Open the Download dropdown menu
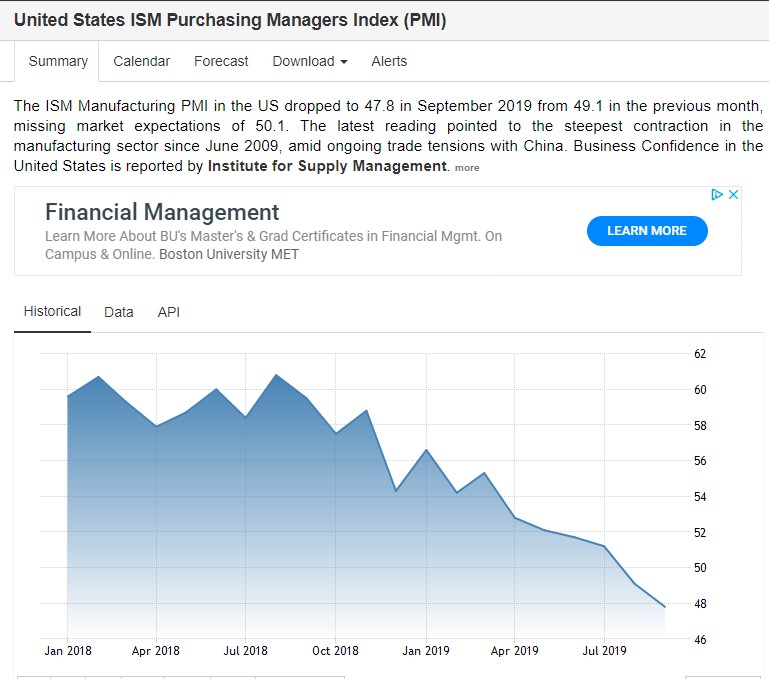The image size is (769, 679). click(310, 61)
